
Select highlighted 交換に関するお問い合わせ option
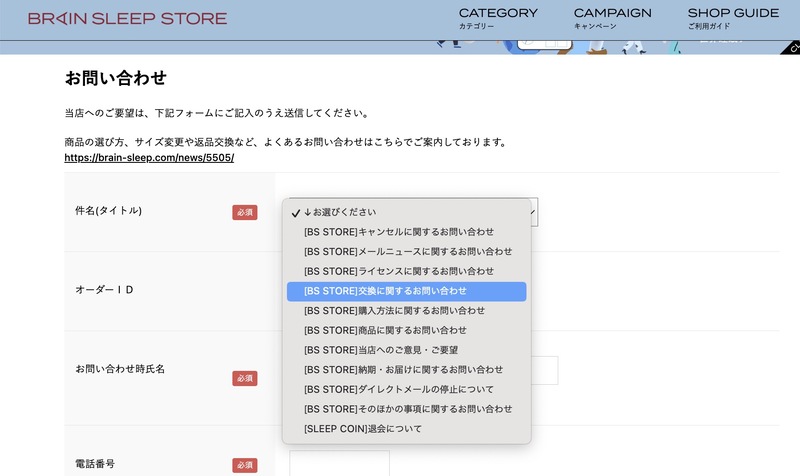[x=407, y=291]
